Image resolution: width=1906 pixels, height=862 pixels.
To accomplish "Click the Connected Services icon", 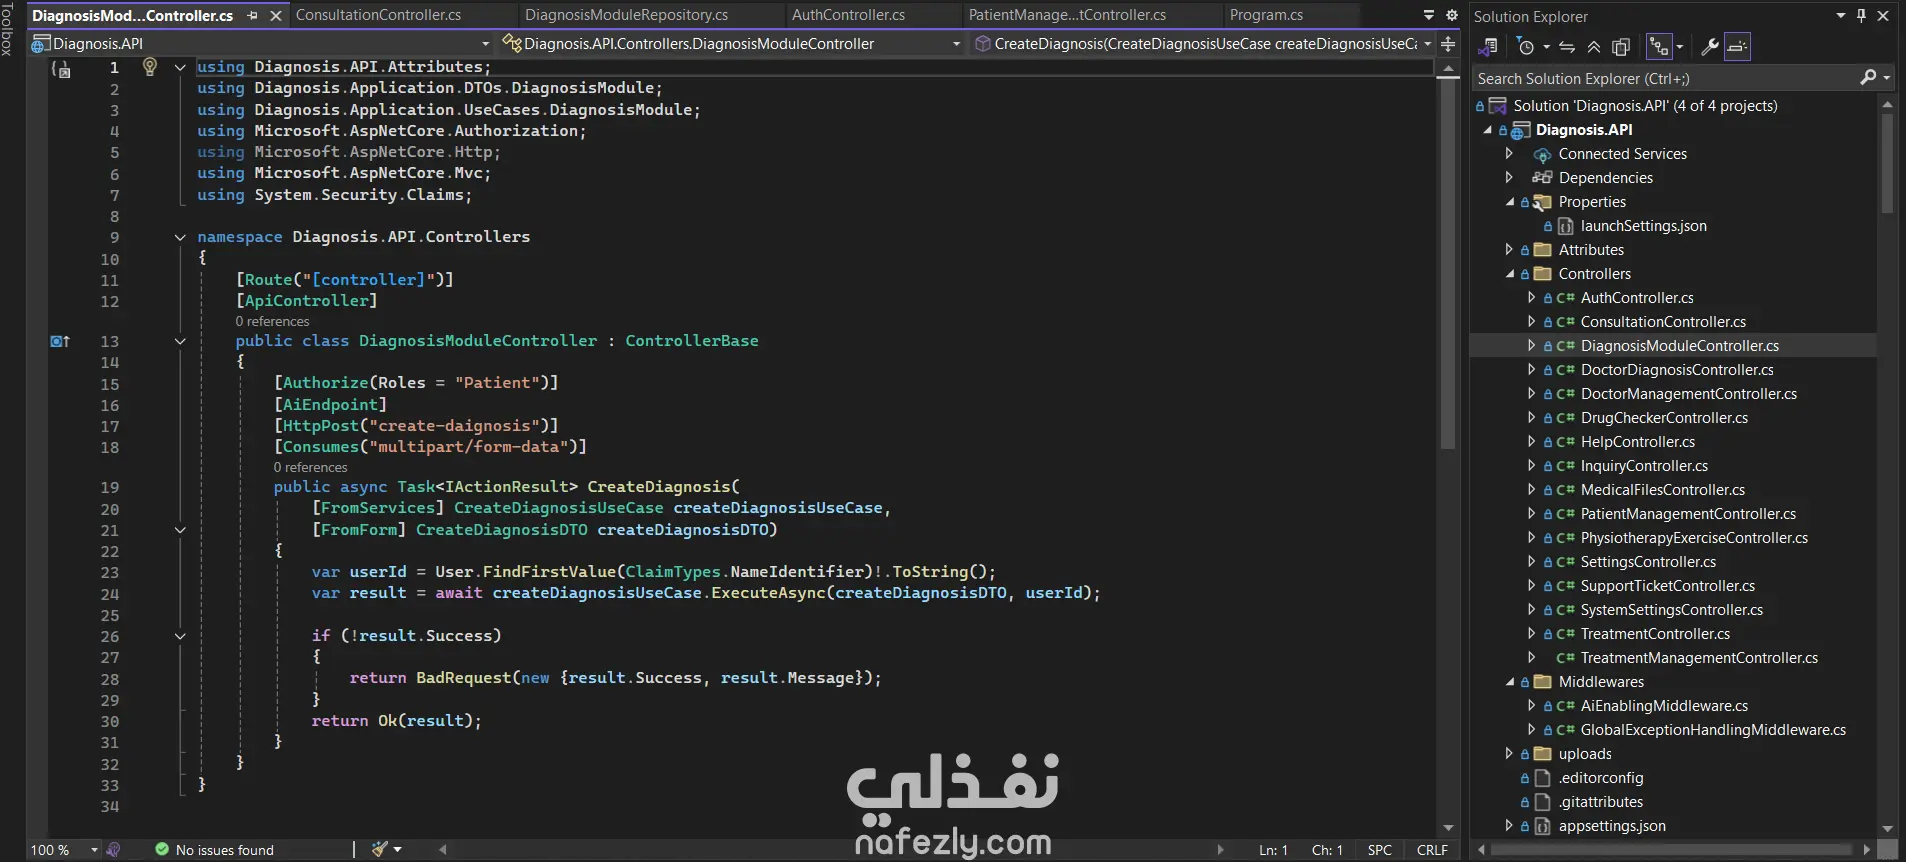I will coord(1542,154).
